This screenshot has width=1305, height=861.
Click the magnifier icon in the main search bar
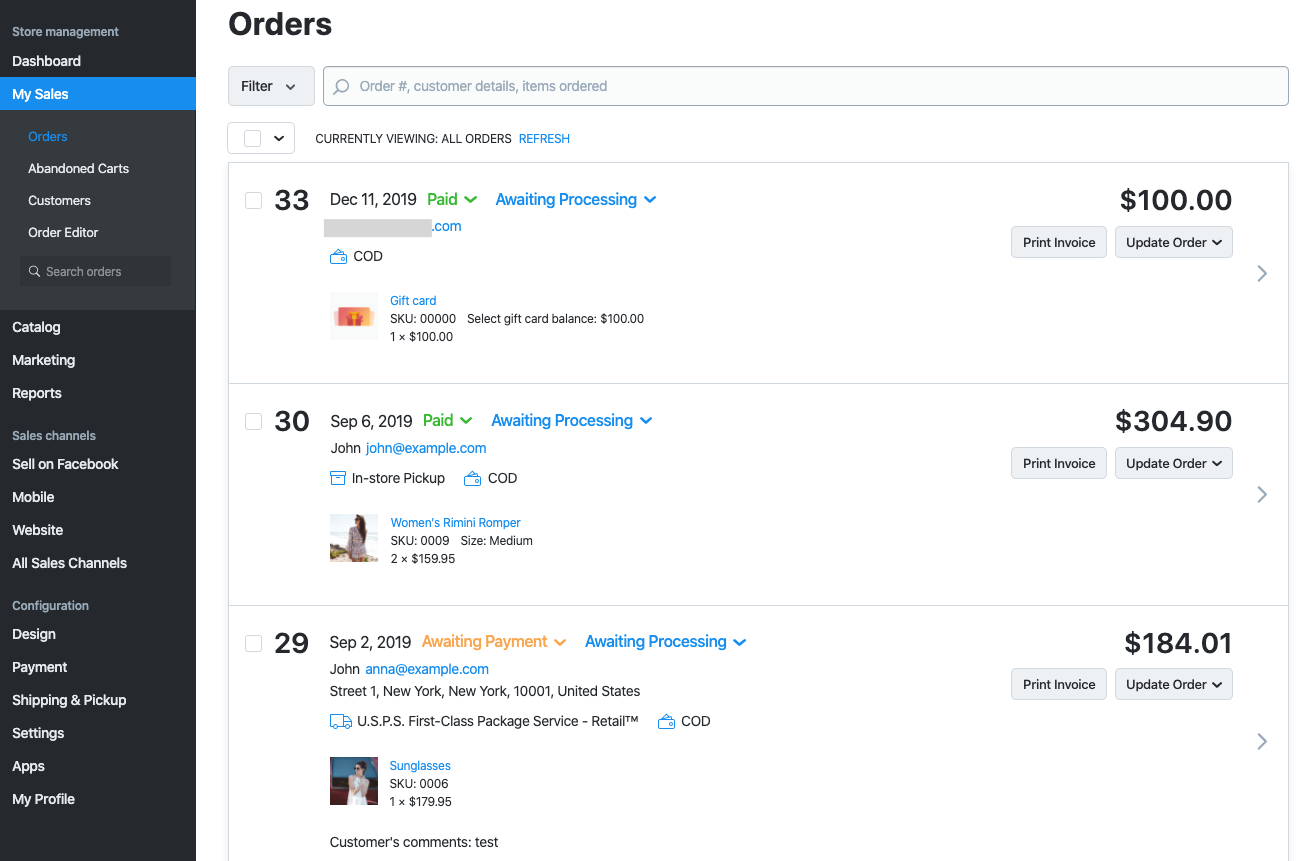coord(340,86)
